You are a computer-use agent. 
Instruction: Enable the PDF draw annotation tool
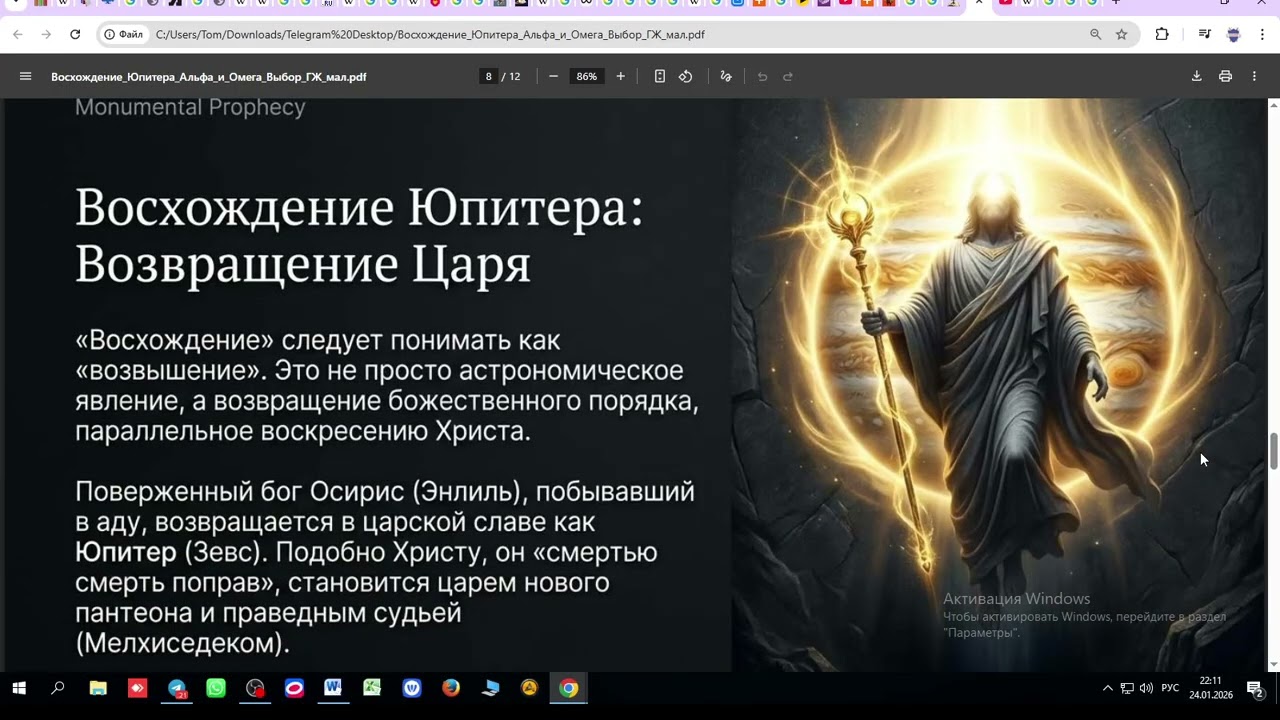726,76
